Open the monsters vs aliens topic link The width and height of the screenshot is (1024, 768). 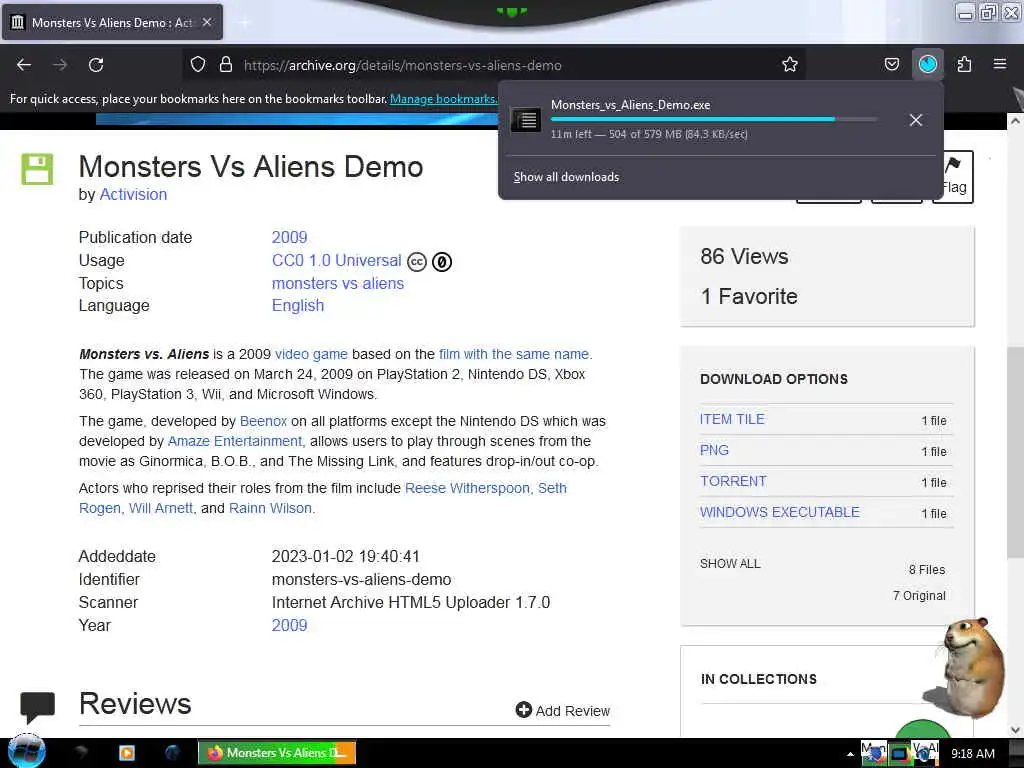point(338,283)
